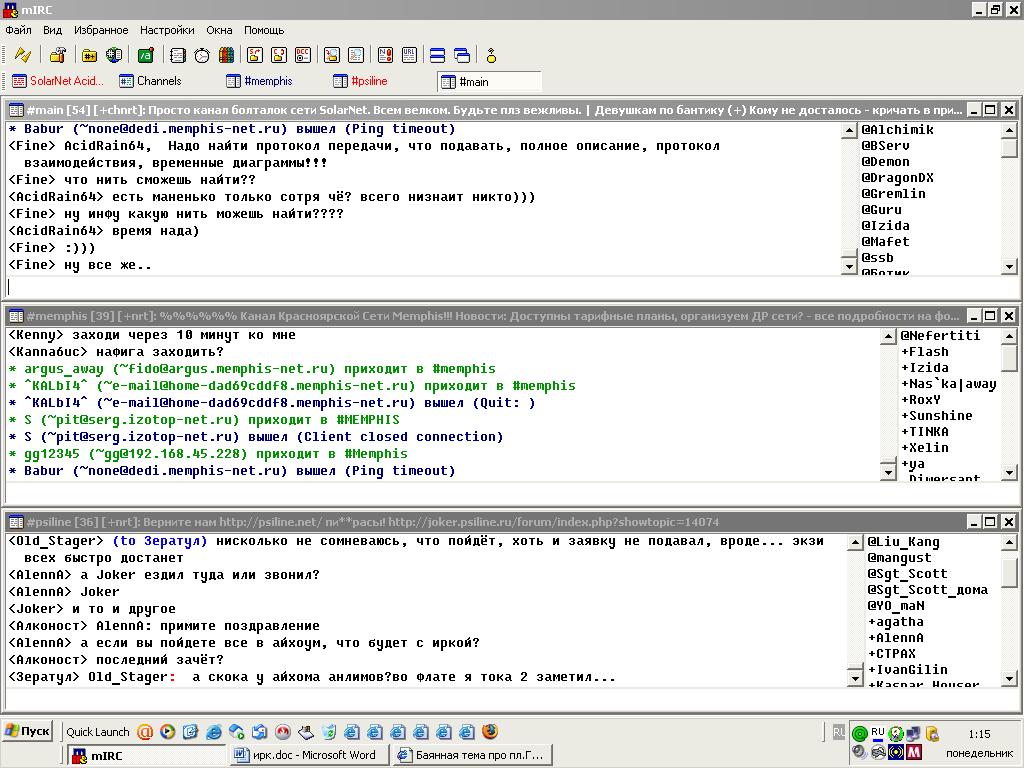Click the Timer clock toolbar icon
This screenshot has height=768, width=1024.
[202, 55]
